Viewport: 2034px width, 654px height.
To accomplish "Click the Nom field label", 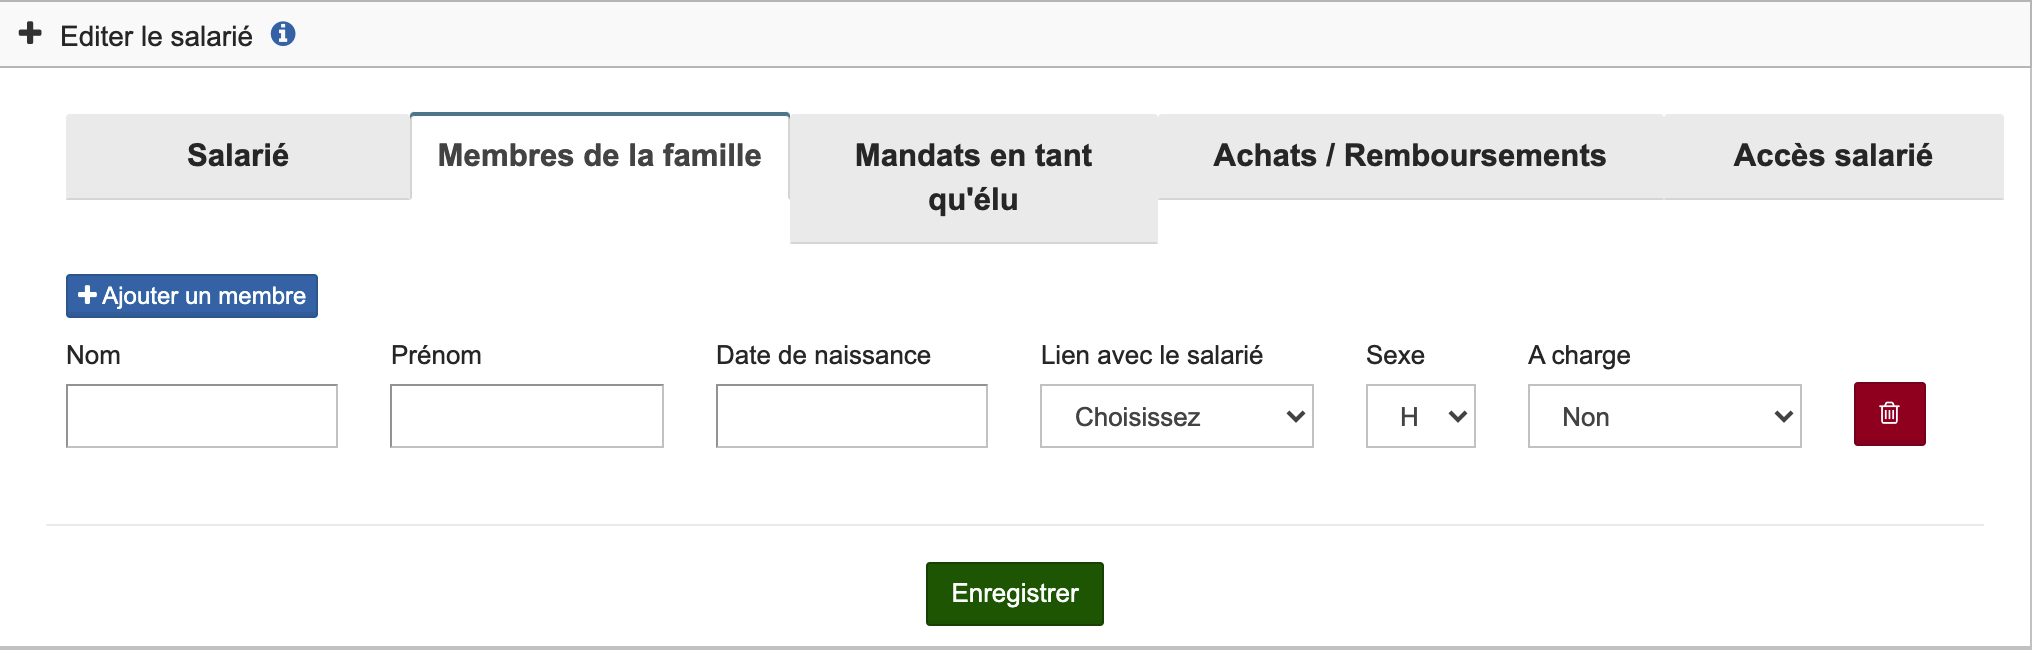I will coord(93,356).
